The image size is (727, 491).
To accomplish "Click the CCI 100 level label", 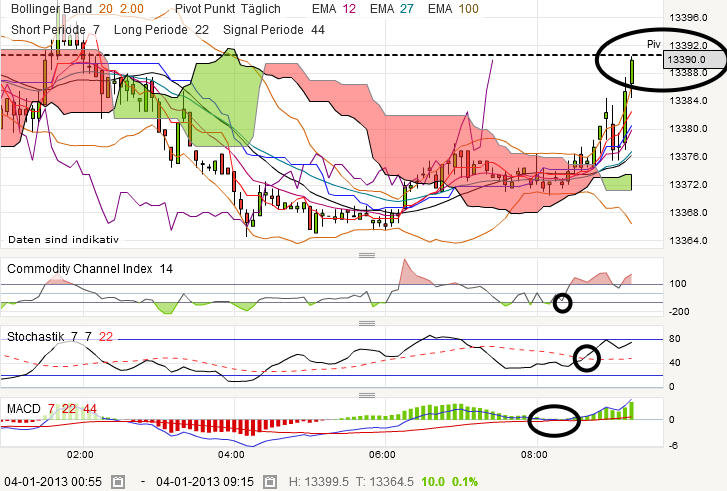I will 677,284.
